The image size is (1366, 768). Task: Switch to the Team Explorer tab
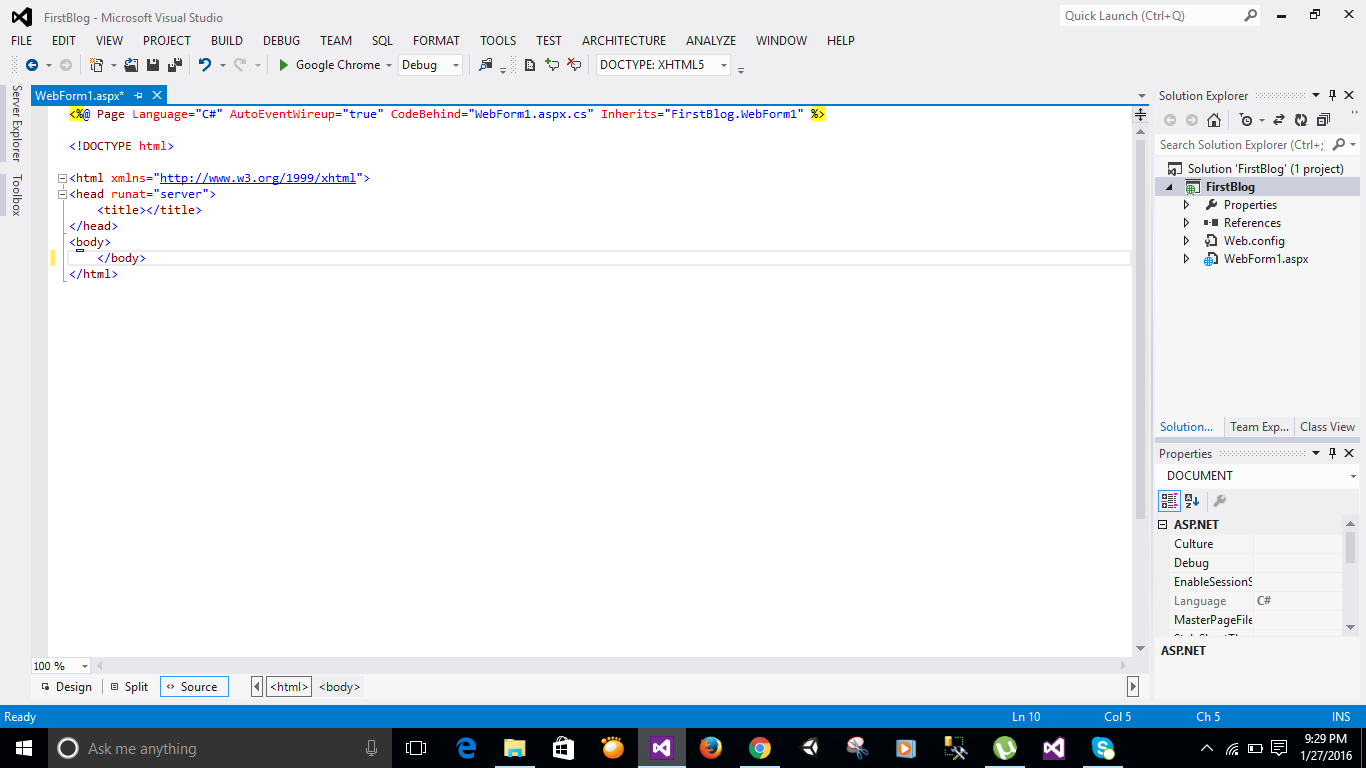(1259, 427)
